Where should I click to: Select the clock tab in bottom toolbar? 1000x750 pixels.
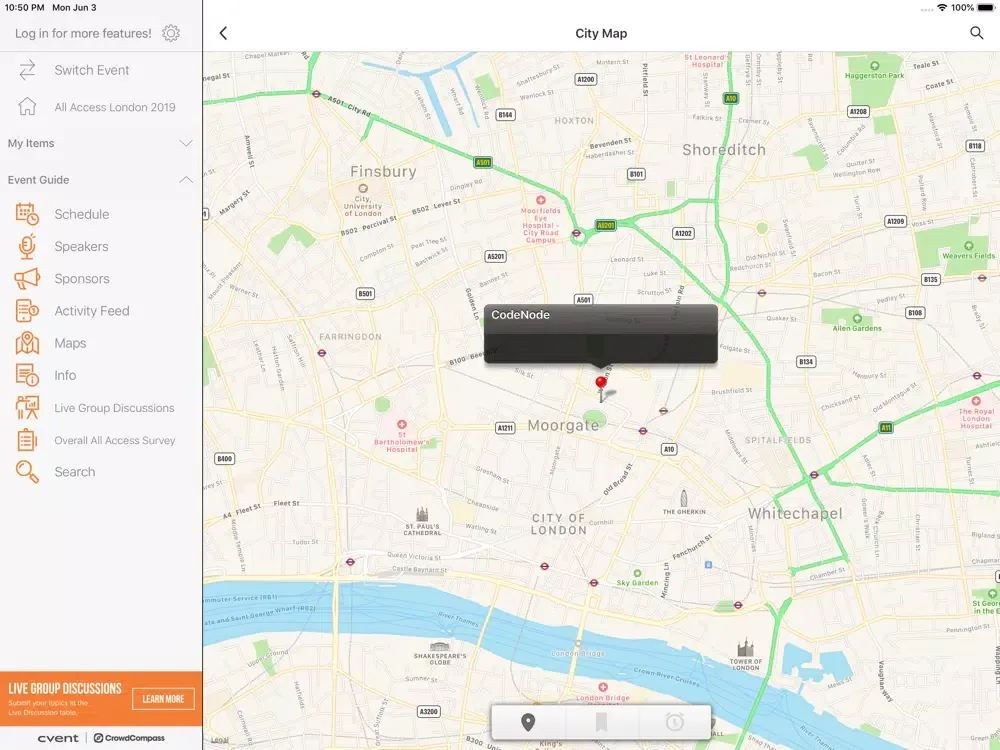675,722
